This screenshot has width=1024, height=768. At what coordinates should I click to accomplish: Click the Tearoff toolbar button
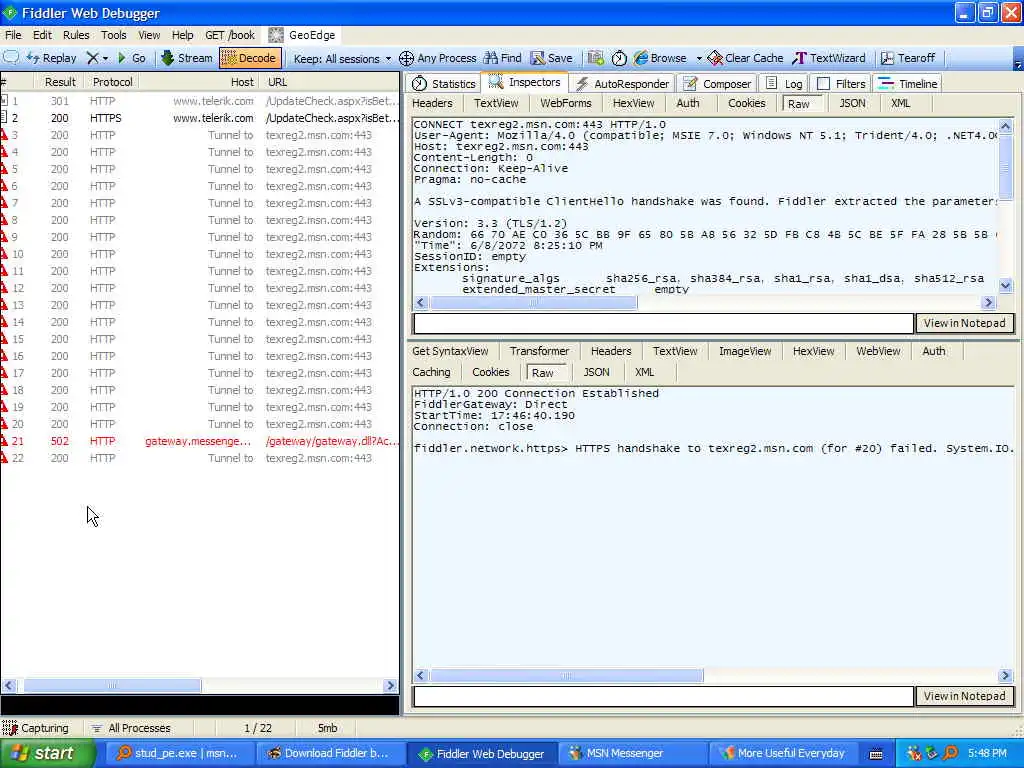click(908, 58)
